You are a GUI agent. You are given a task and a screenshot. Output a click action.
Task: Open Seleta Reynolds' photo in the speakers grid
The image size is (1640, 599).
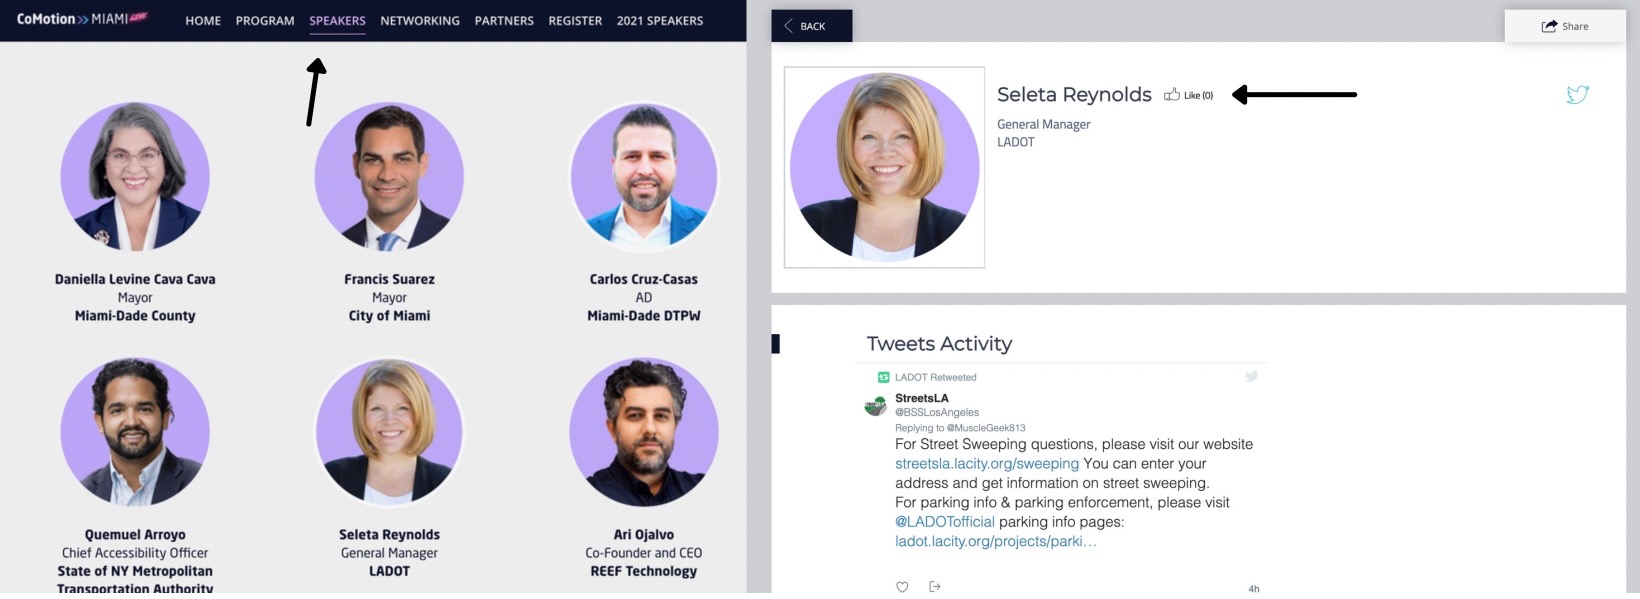click(389, 432)
